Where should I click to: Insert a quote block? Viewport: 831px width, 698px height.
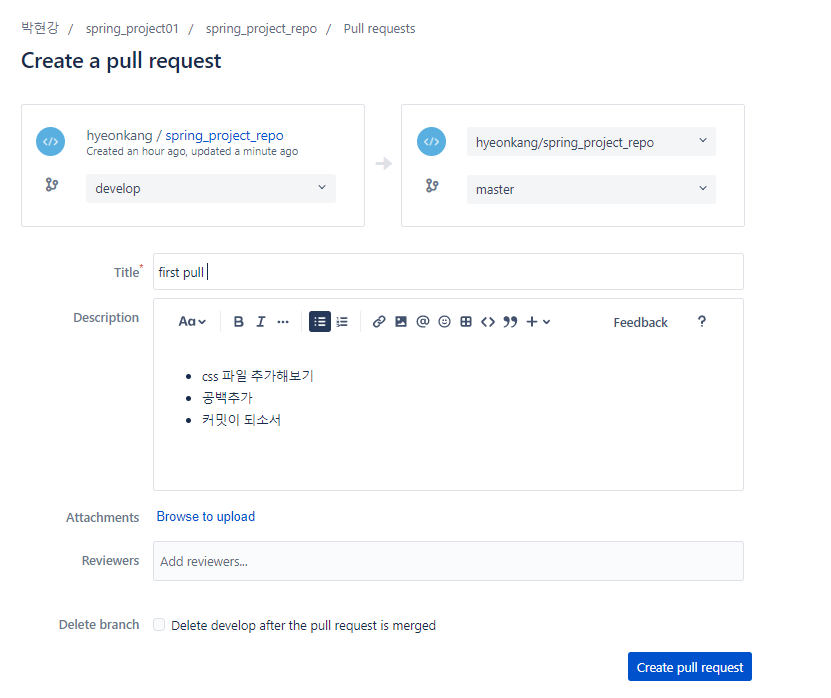(x=510, y=322)
